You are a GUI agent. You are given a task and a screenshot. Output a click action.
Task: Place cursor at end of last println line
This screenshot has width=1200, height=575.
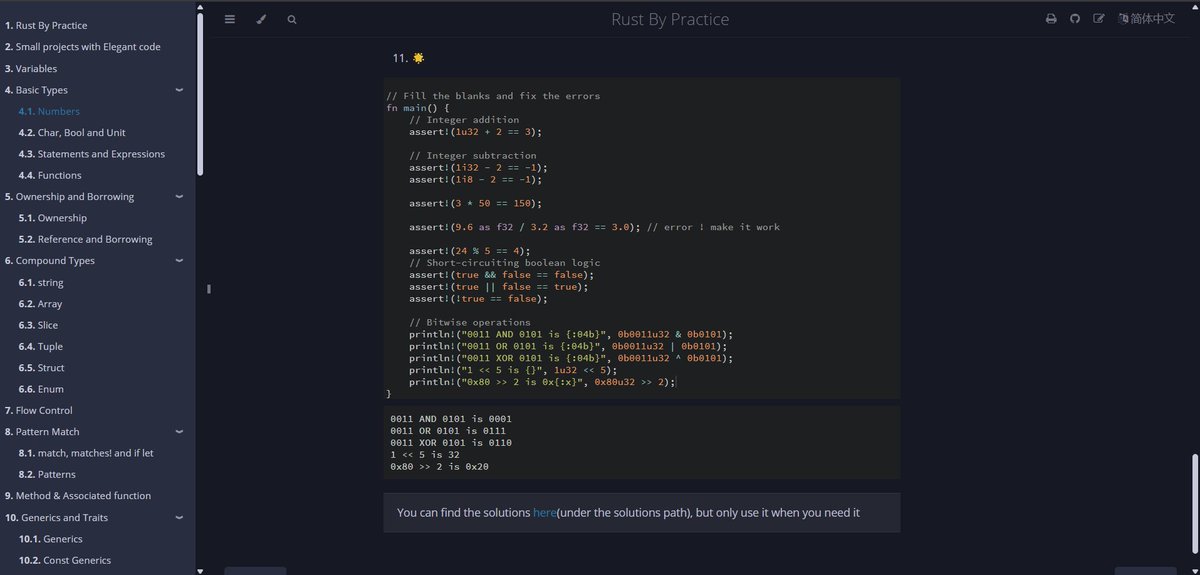coord(677,382)
